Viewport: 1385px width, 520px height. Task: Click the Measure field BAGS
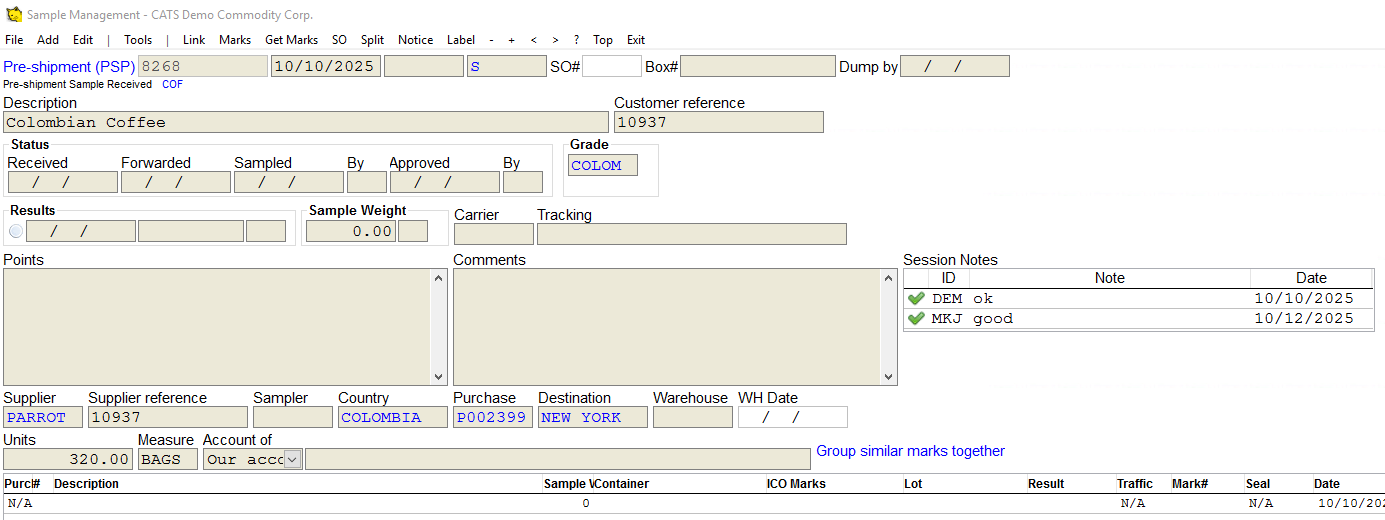(x=167, y=459)
